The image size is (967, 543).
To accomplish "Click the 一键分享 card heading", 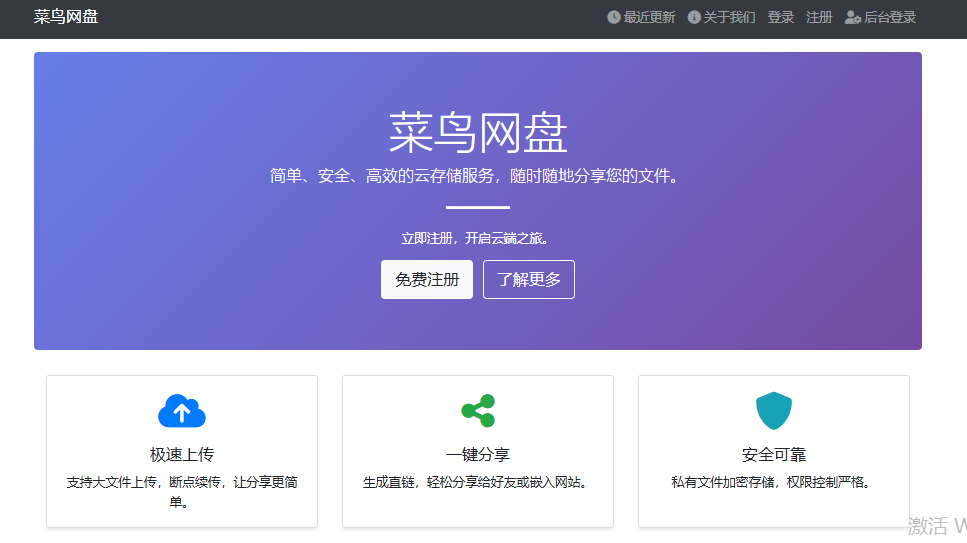I will 478,455.
